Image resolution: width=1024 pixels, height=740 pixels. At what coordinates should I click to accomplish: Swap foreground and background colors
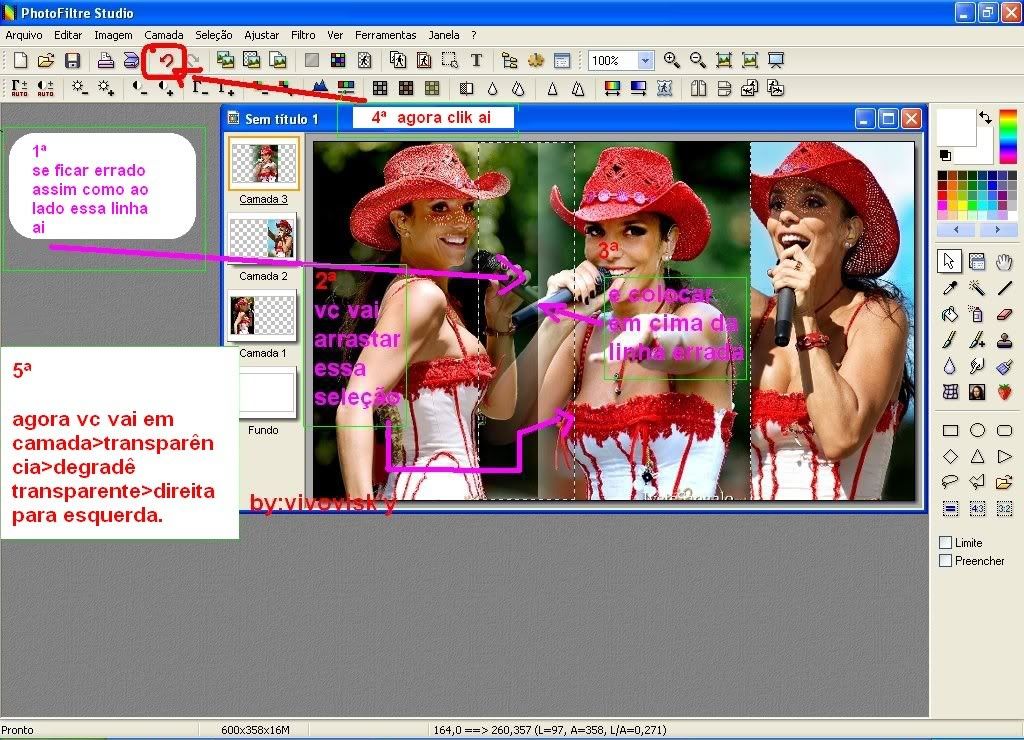[x=985, y=117]
